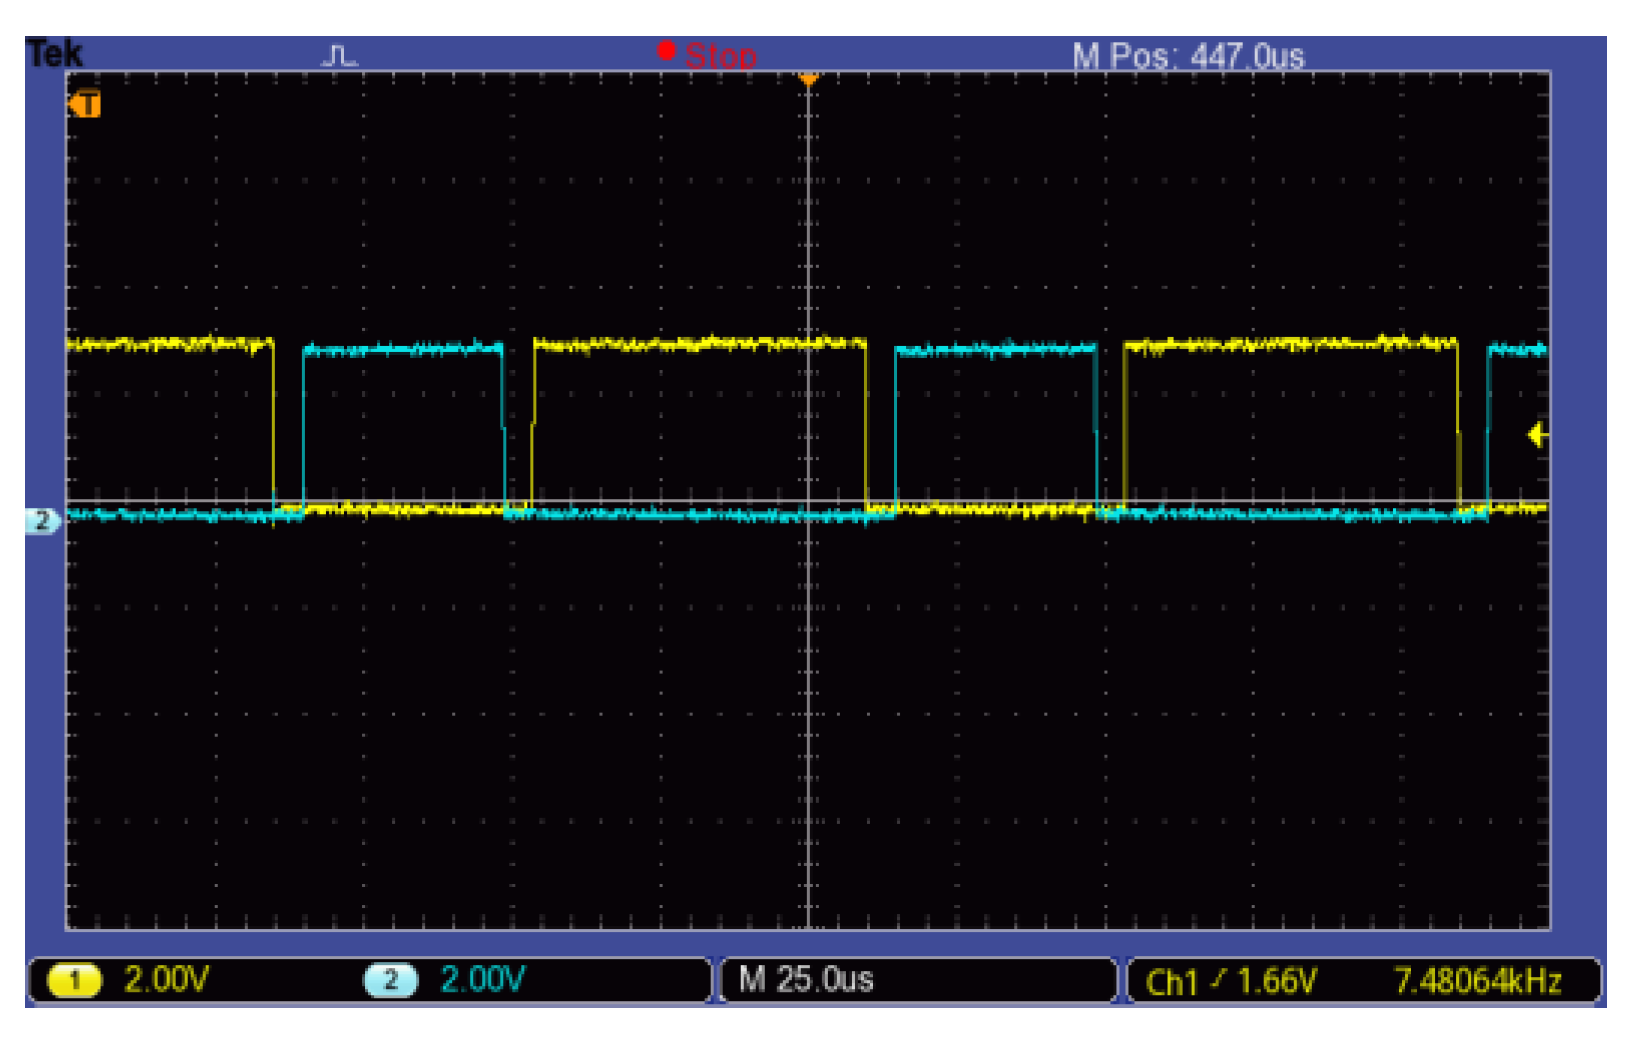
Task: Select the yellow channel 1 badge
Action: click(75, 980)
